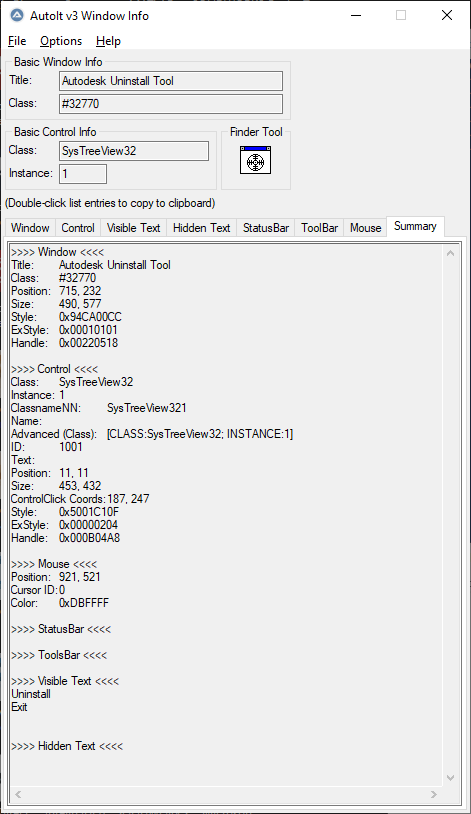Click the horizontal scrollbar right arrow
Screen dimensions: 471x814
click(434, 794)
